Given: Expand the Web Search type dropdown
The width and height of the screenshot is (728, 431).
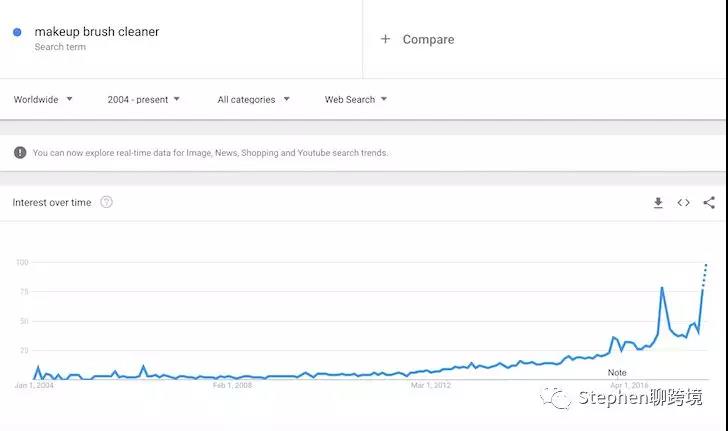Looking at the screenshot, I should [x=355, y=99].
